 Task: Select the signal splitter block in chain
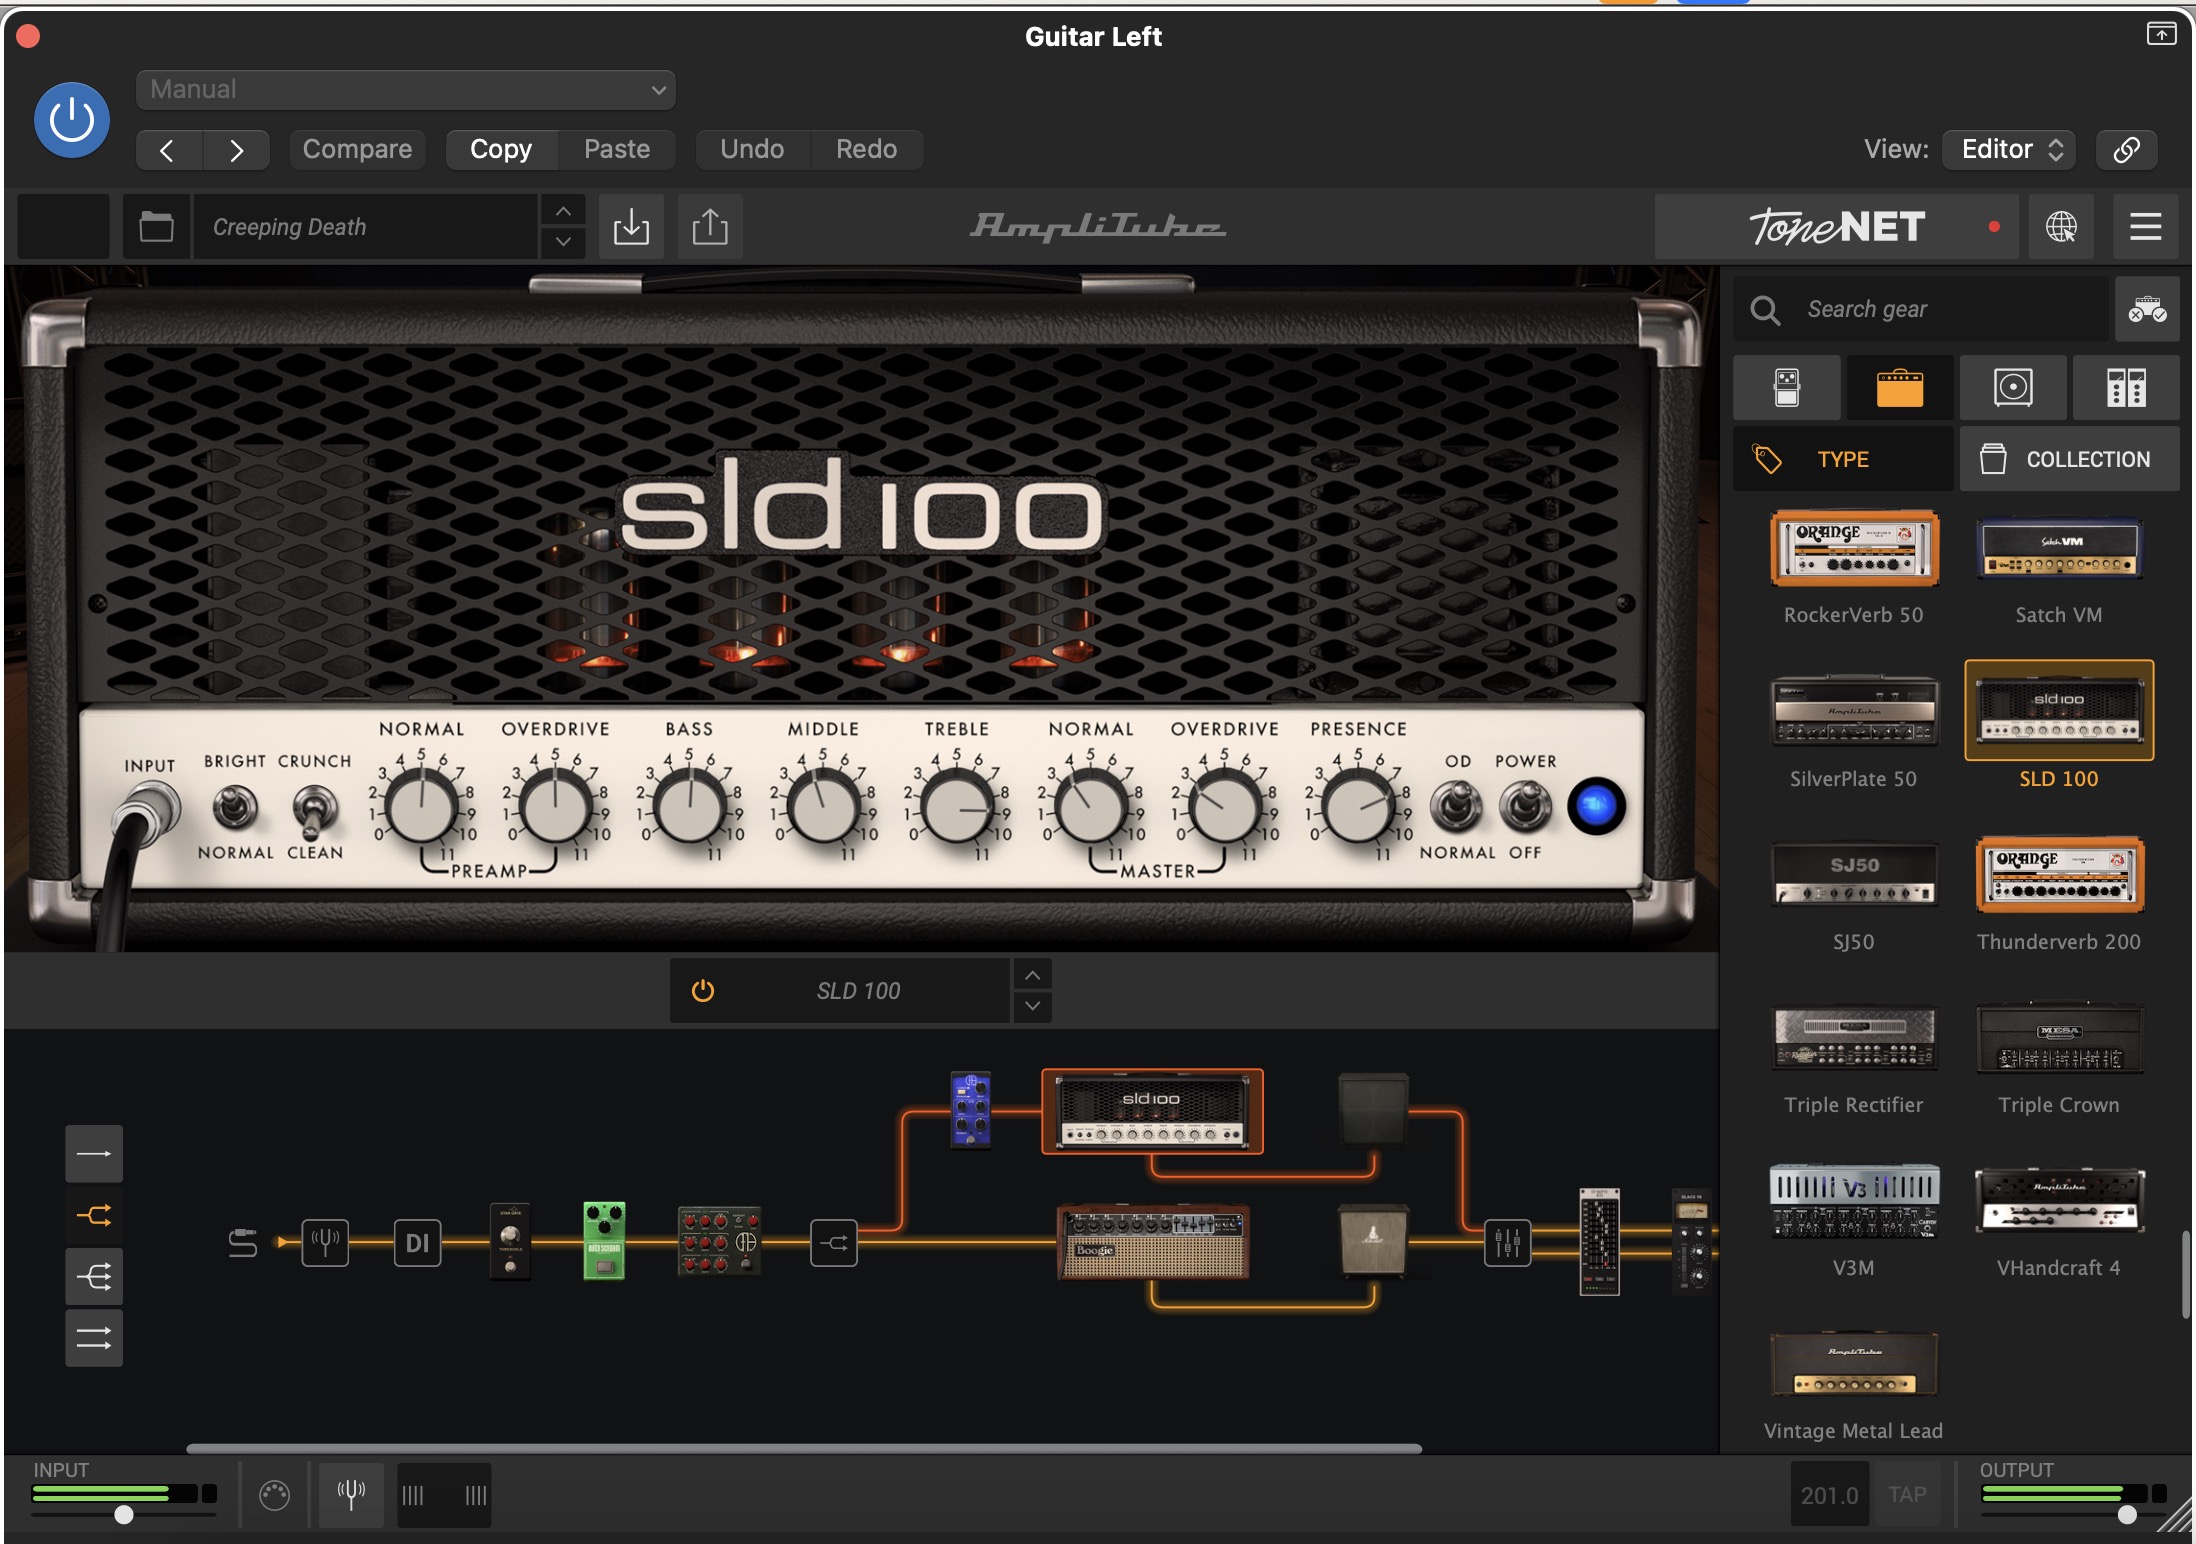click(833, 1243)
